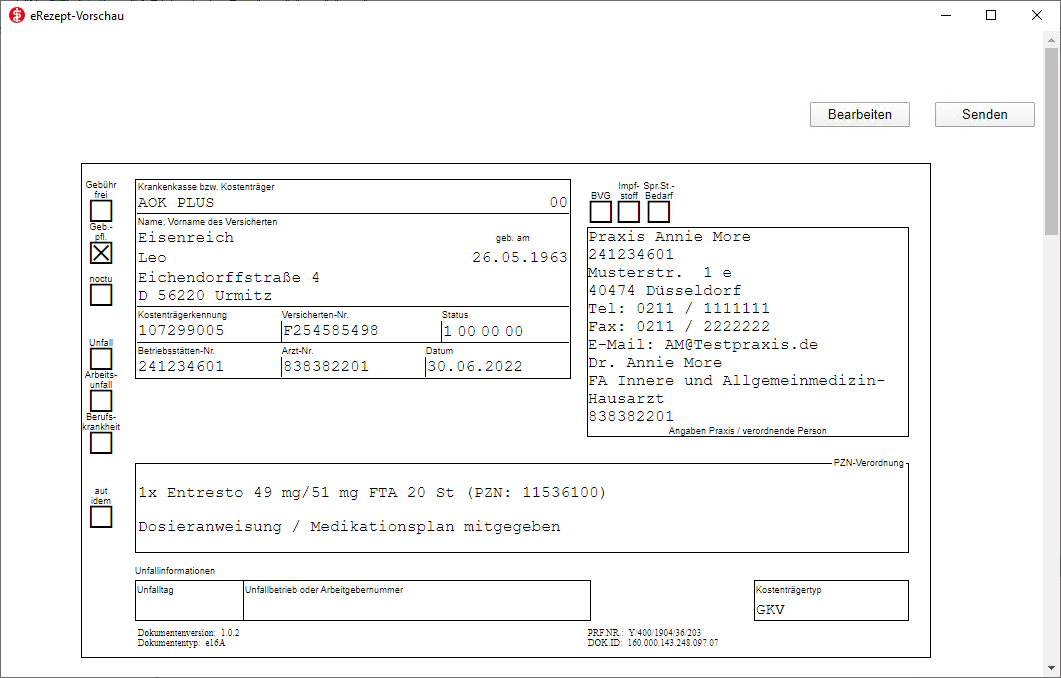Click the line D 56220 Urmitz
The image size is (1061, 678).
click(205, 296)
